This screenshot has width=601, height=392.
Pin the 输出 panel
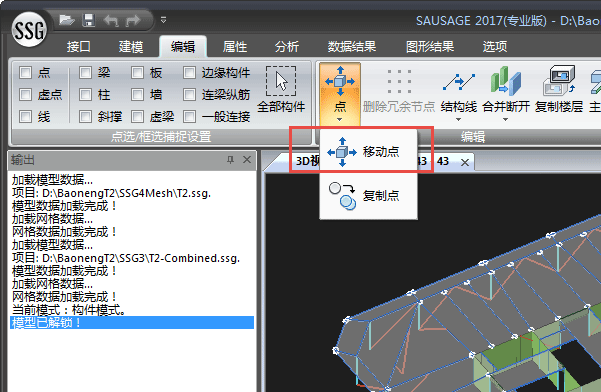click(x=230, y=159)
